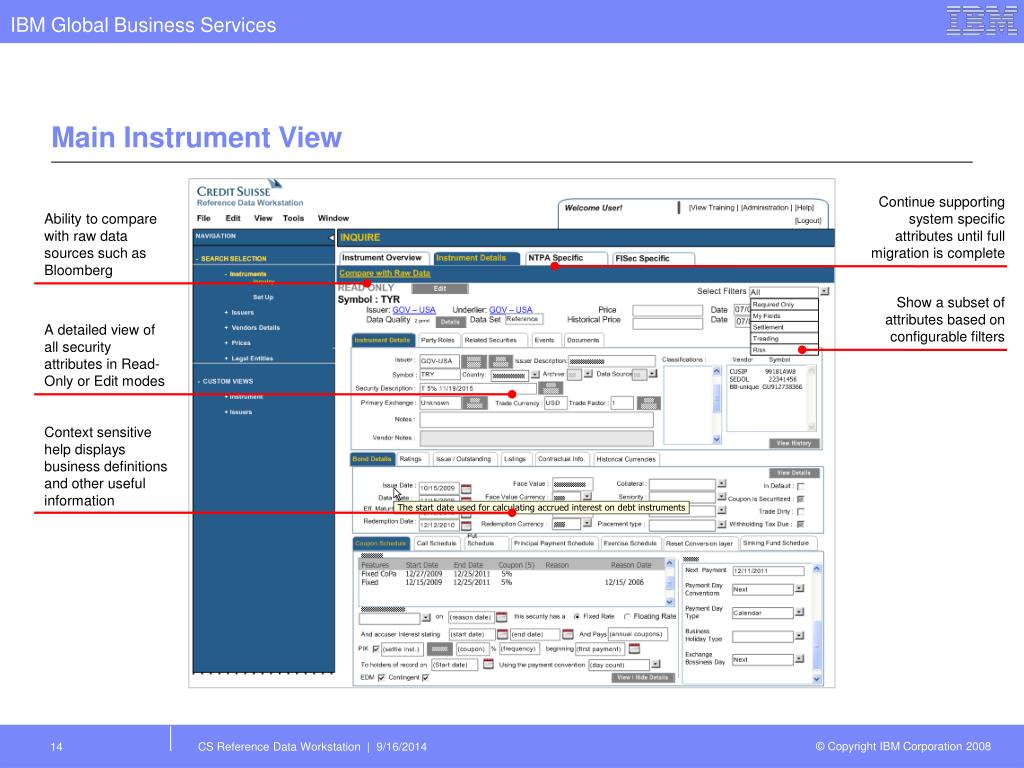Image resolution: width=1024 pixels, height=768 pixels.
Task: Open calendar icon after first payment field
Action: point(633,648)
